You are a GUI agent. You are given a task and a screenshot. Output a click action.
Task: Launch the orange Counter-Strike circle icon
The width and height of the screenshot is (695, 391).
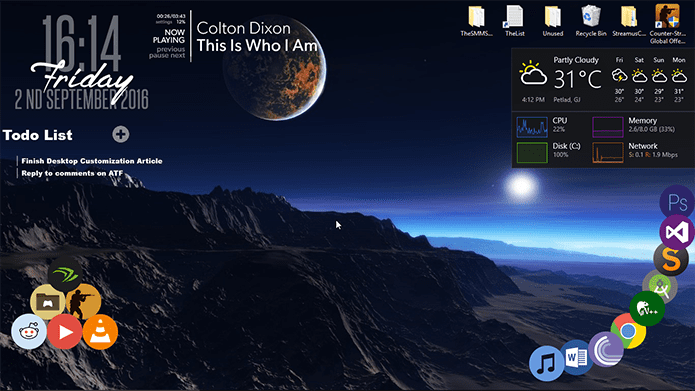tap(83, 302)
